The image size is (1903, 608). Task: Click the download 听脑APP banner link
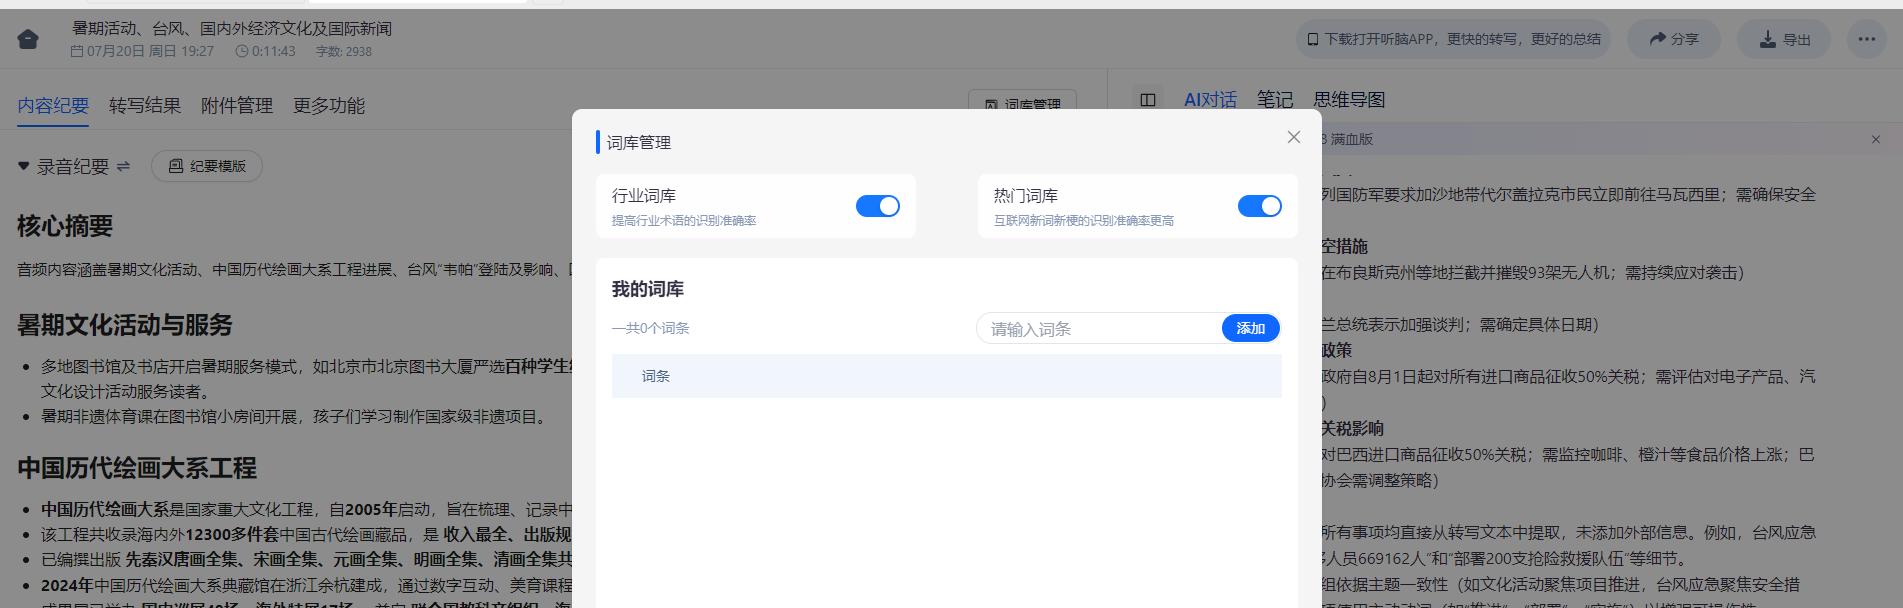click(1453, 39)
